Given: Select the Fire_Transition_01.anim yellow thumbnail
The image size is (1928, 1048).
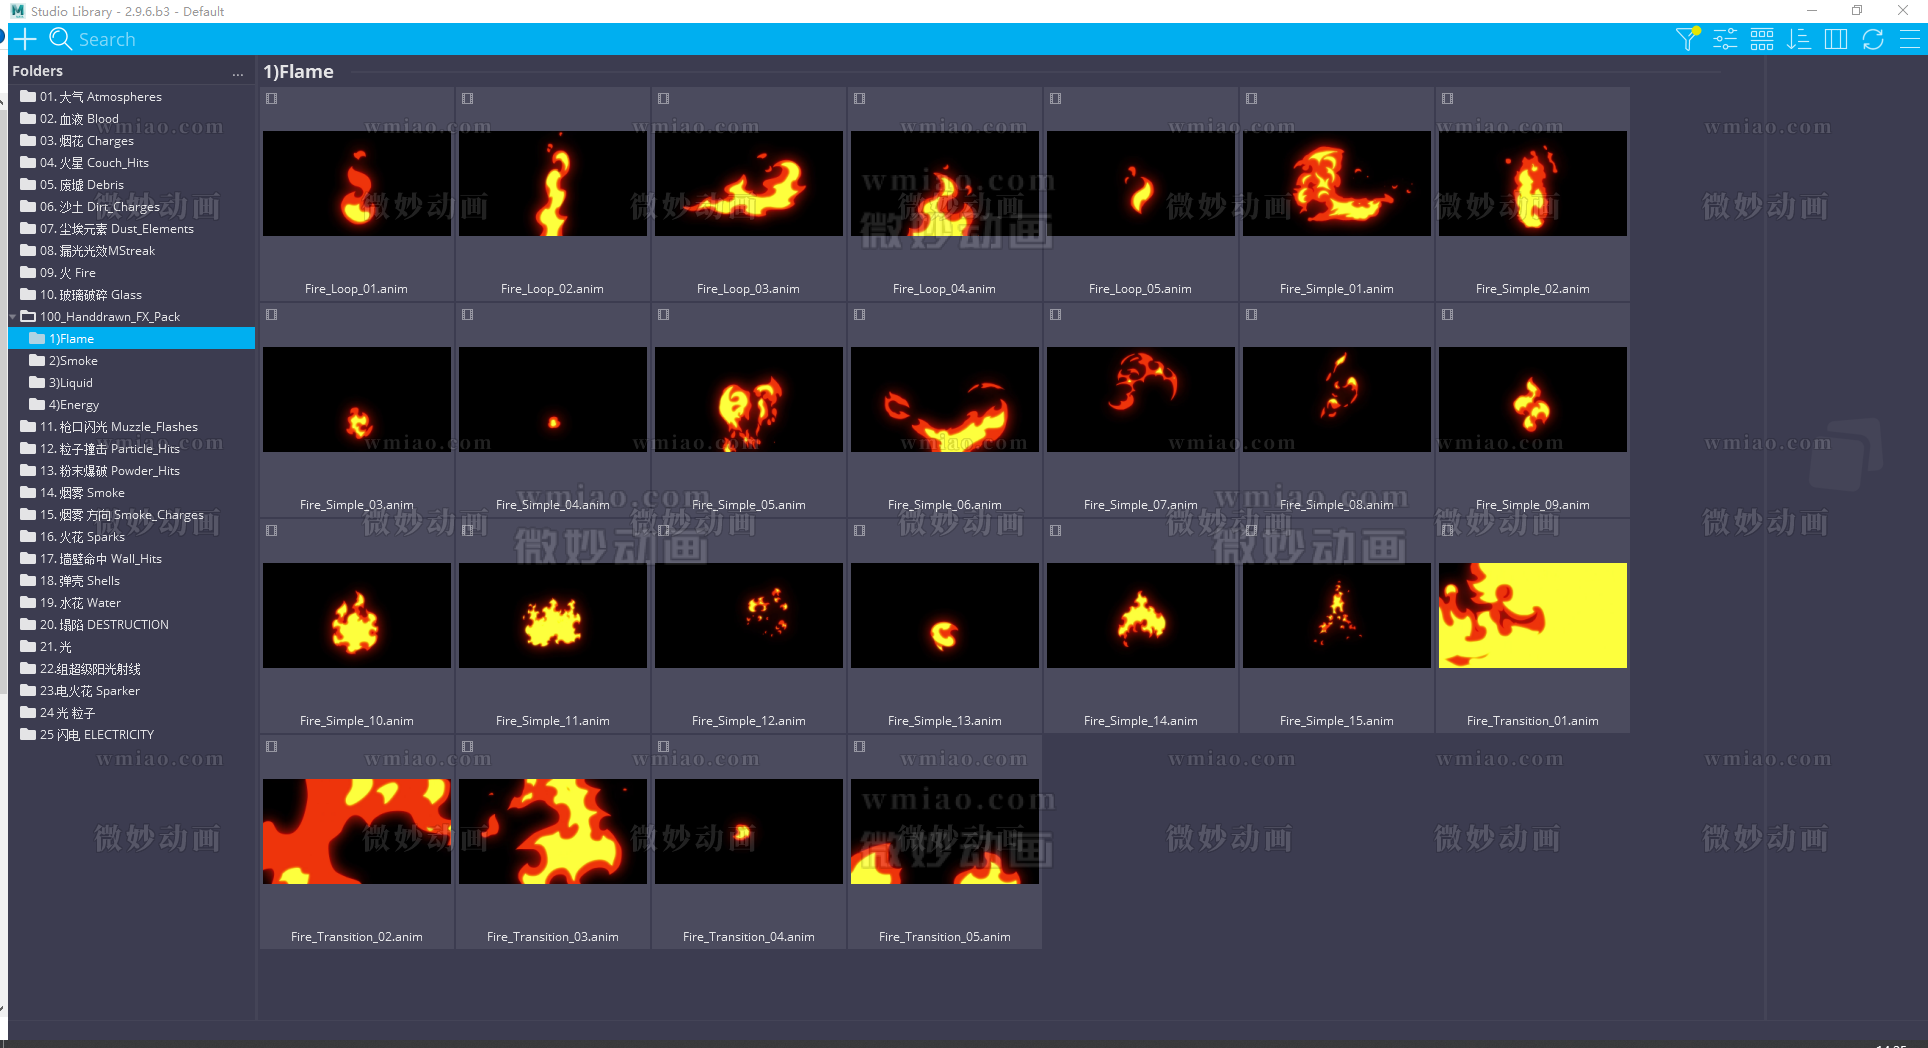Looking at the screenshot, I should pyautogui.click(x=1532, y=615).
